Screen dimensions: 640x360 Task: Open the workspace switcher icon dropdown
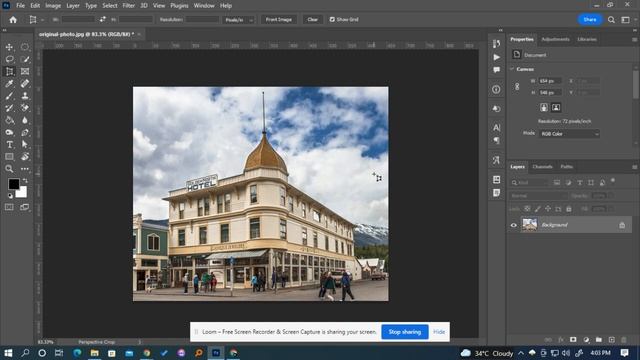click(x=625, y=20)
